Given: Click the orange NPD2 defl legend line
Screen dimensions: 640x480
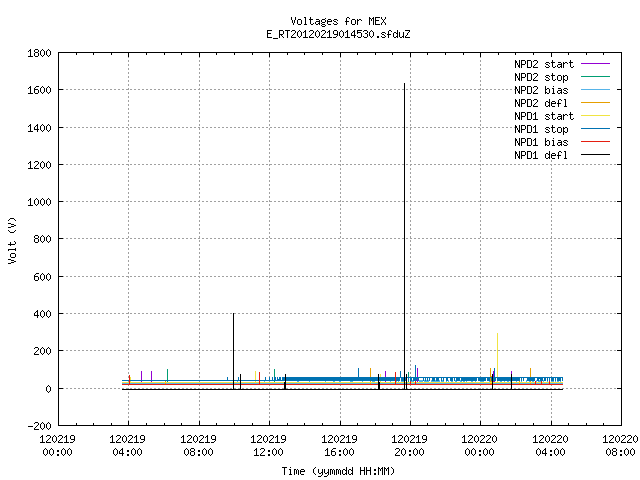Looking at the screenshot, I should coord(596,102).
